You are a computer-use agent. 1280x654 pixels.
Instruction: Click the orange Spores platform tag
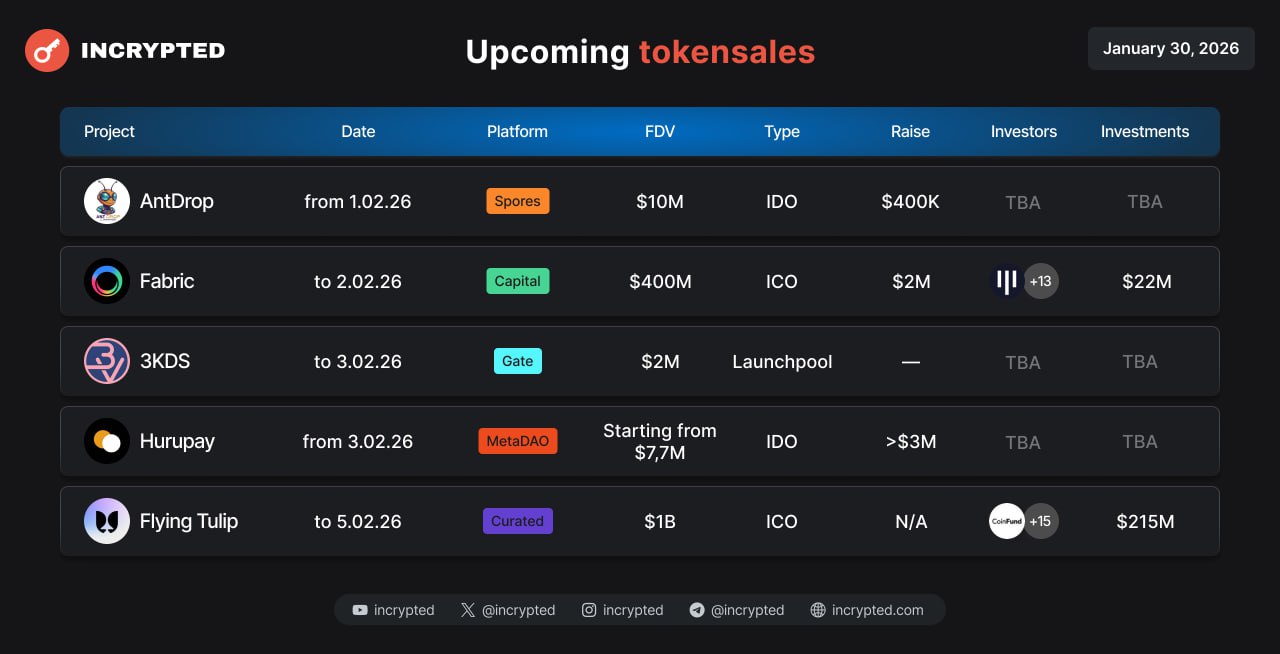coord(517,201)
